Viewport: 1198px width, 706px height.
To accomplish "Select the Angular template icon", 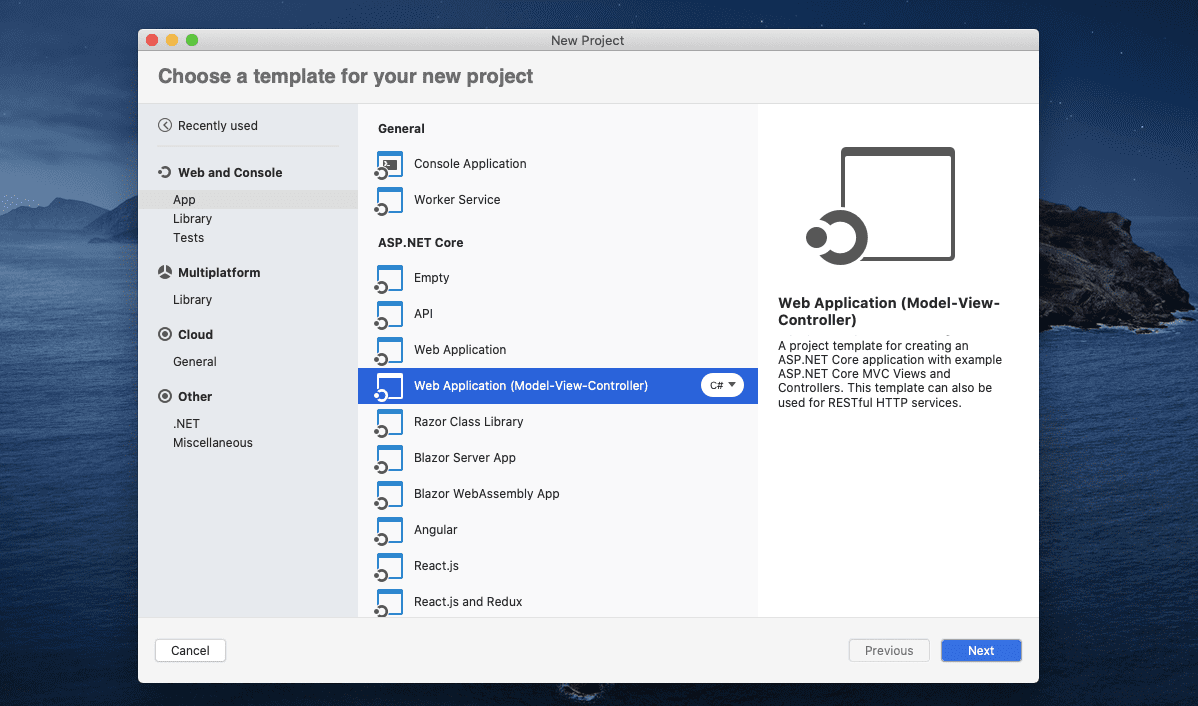I will tap(389, 530).
